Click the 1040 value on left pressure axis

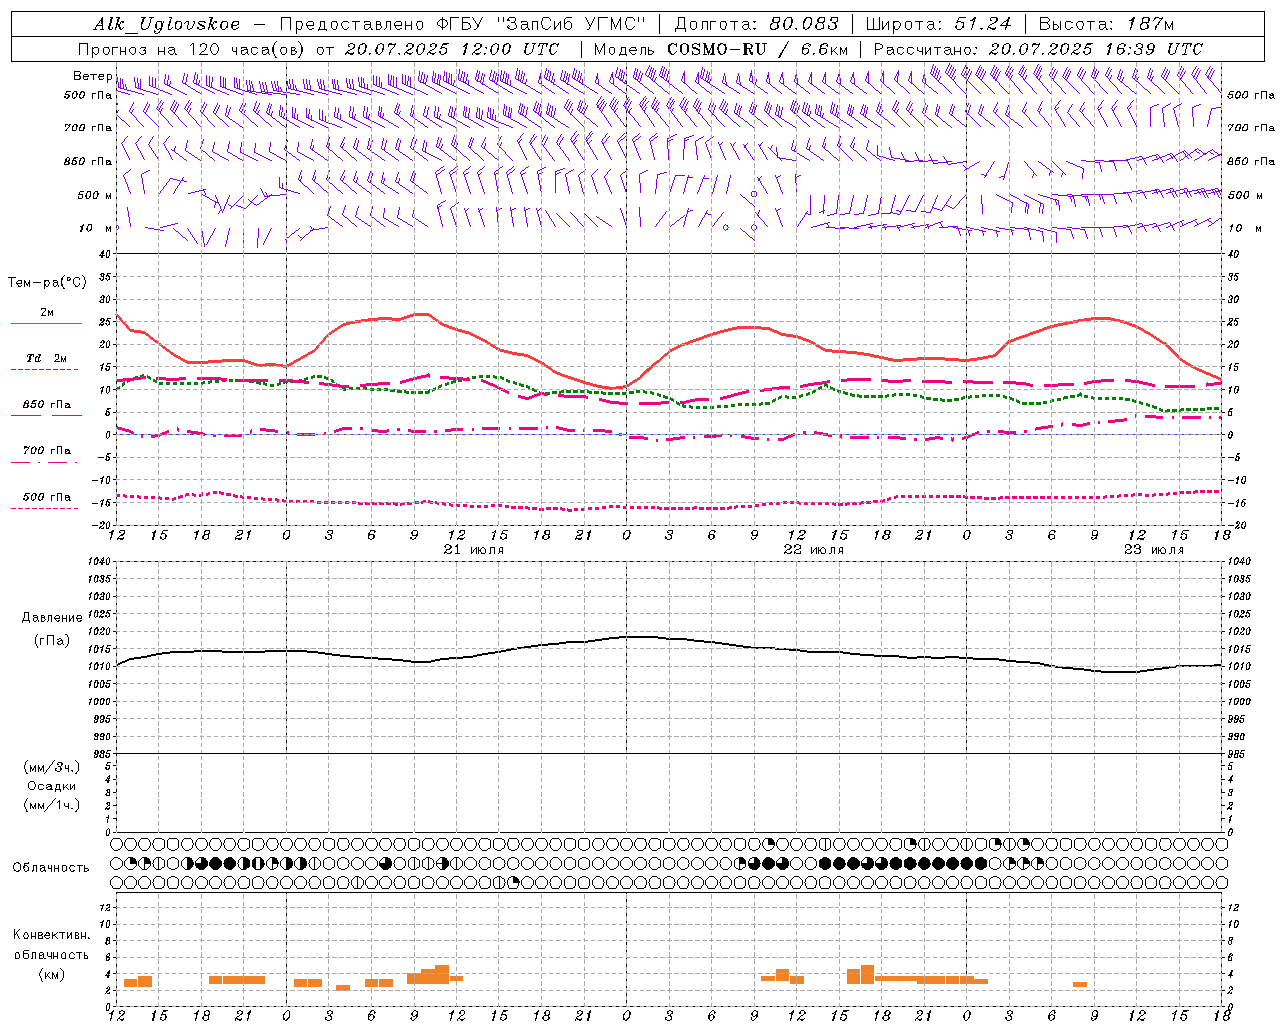100,562
